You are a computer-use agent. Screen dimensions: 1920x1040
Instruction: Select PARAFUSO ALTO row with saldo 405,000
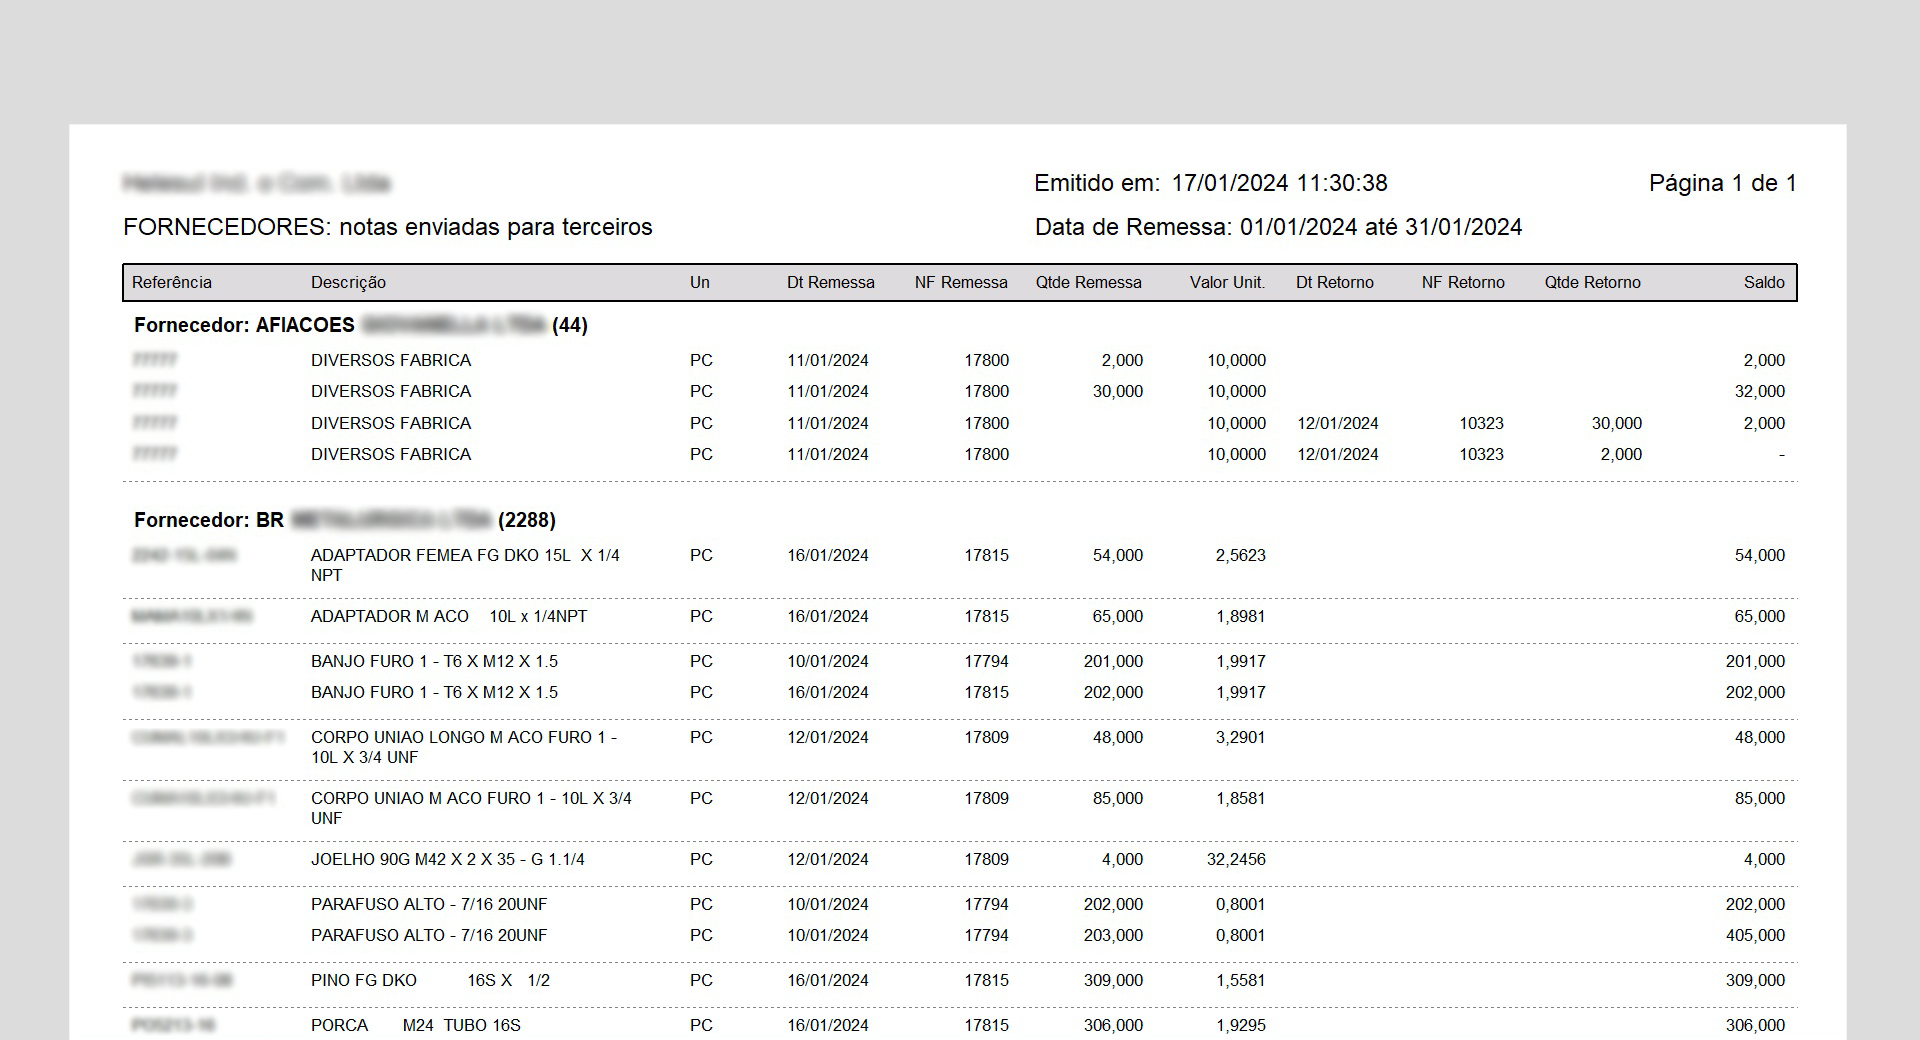(x=959, y=935)
